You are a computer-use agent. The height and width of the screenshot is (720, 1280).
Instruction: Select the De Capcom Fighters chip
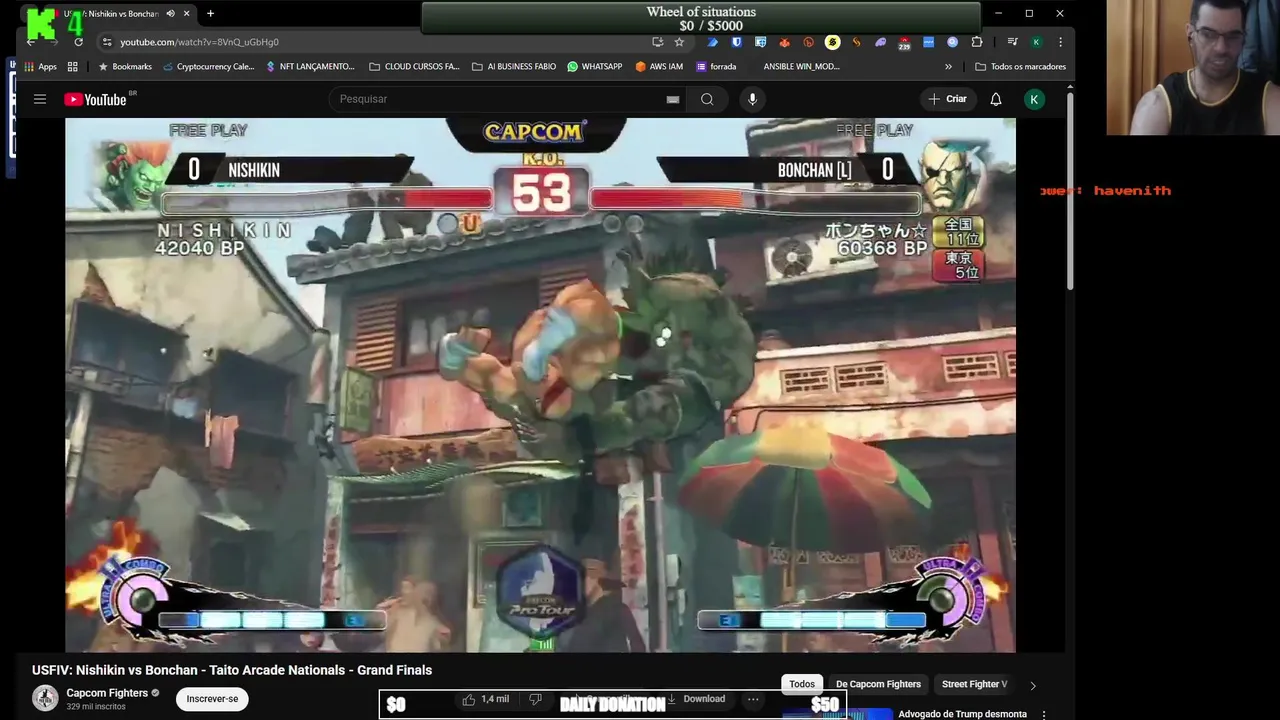pos(878,684)
